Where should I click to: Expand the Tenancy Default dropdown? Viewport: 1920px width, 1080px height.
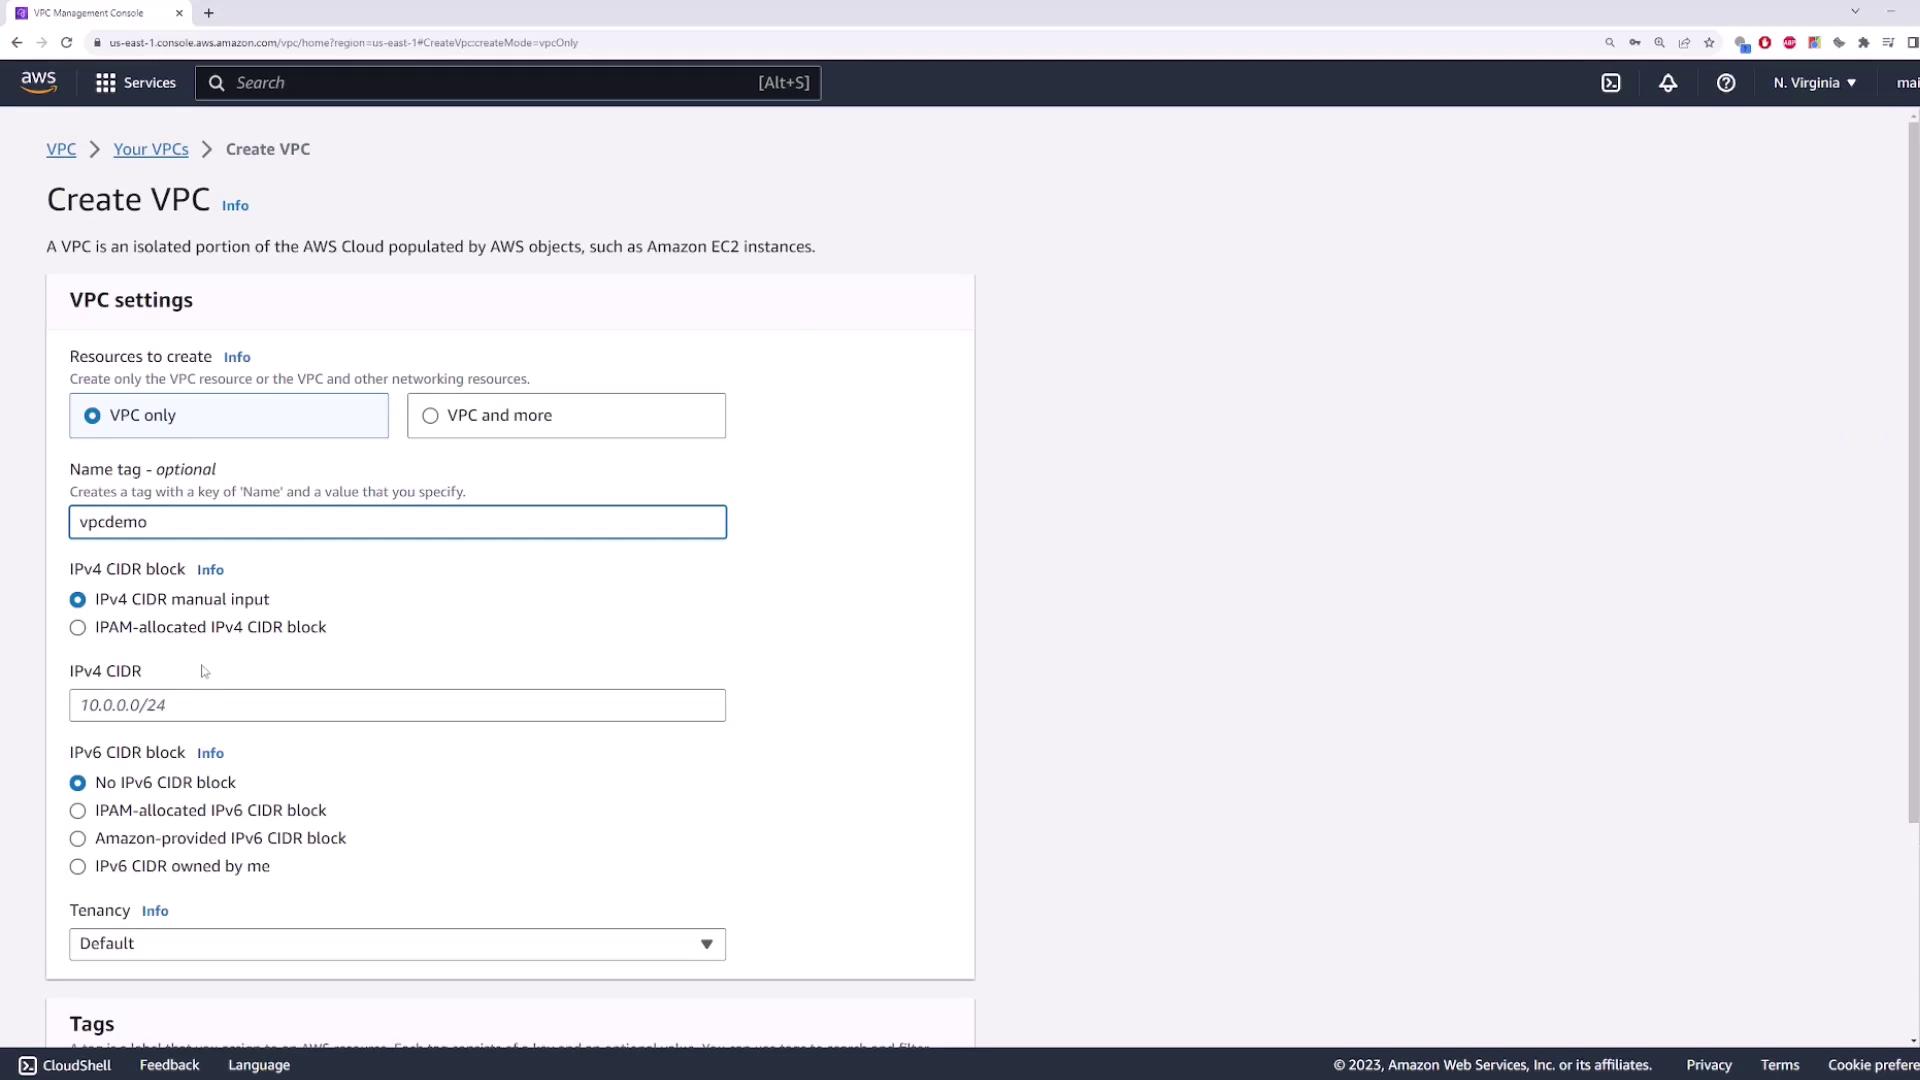point(397,944)
